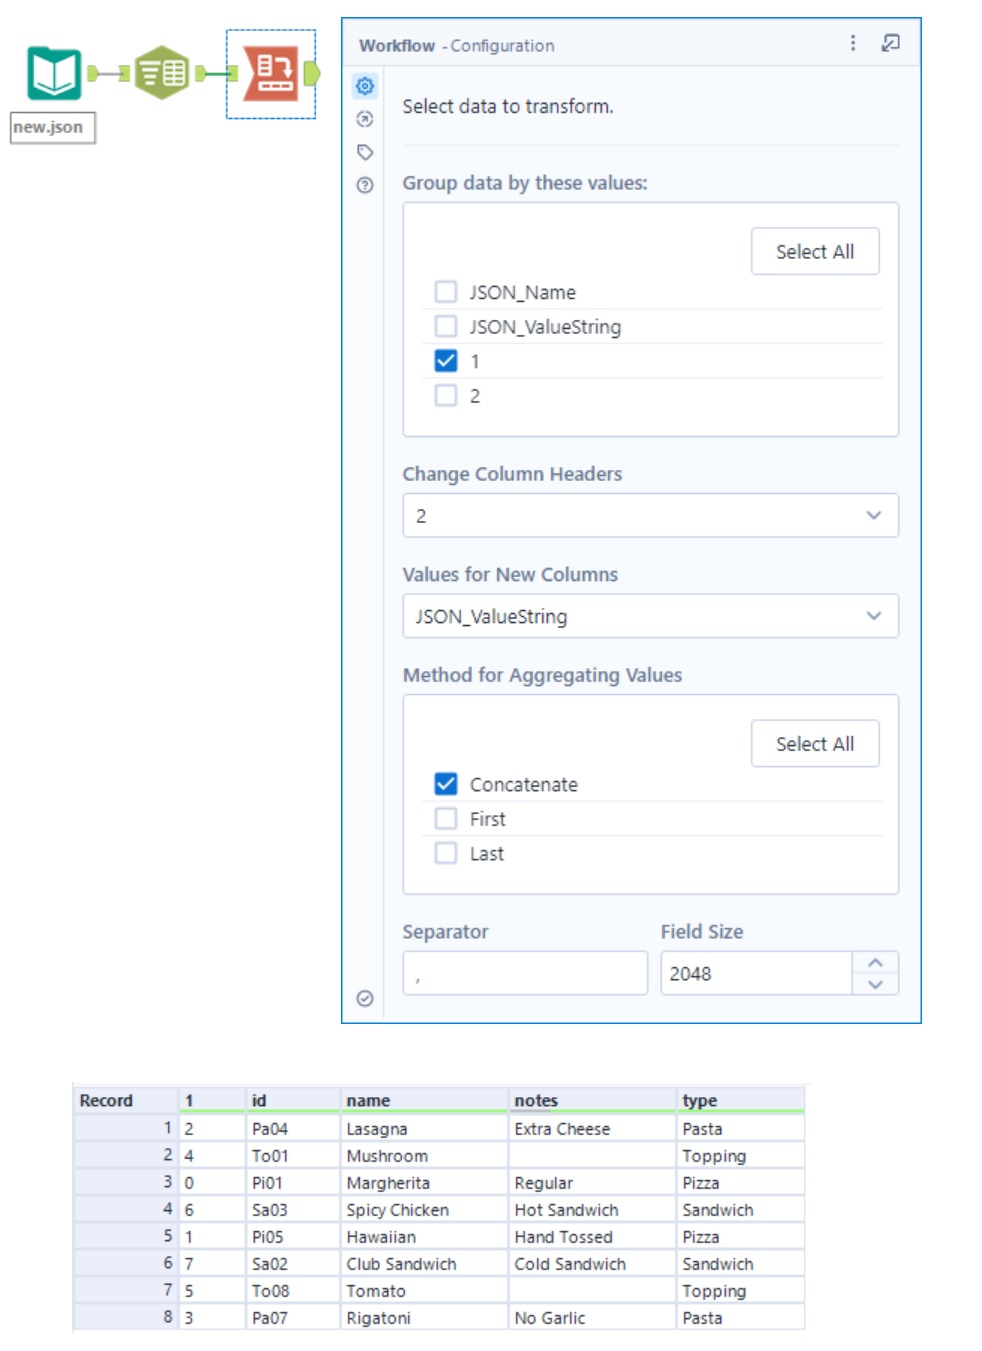Open the three-dot options menu
This screenshot has width=982, height=1351.
point(853,45)
